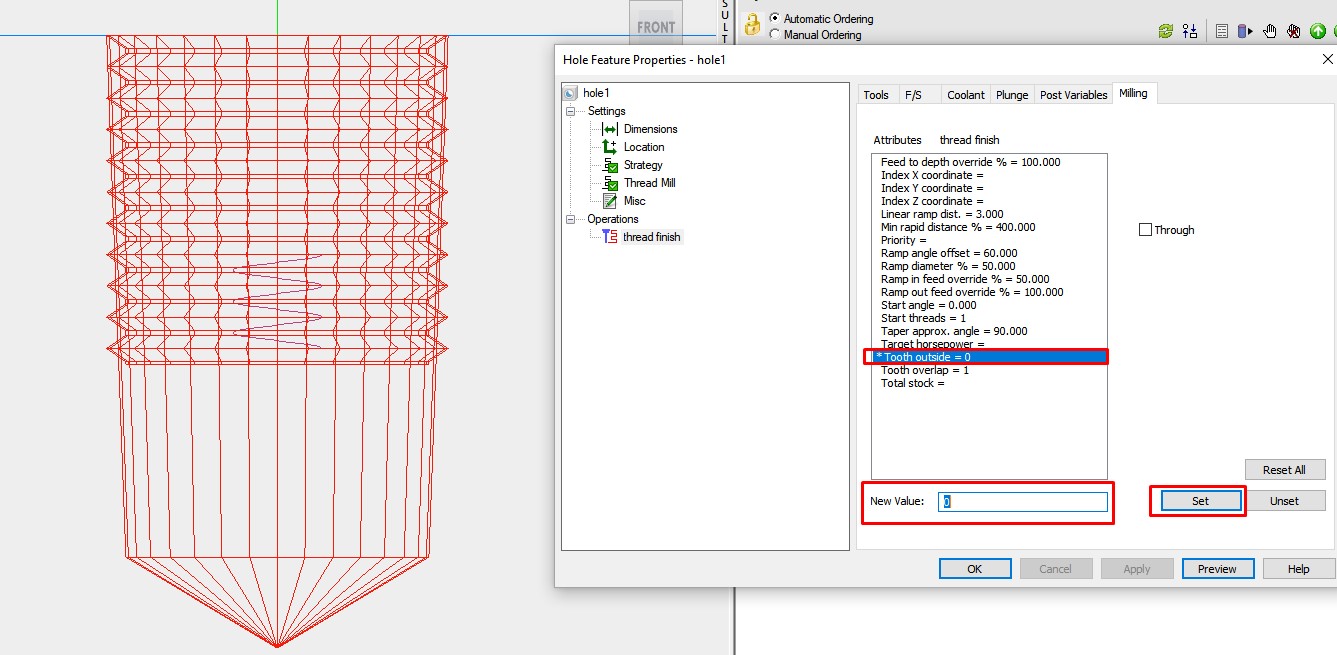Switch to the Post Variables tab
The width and height of the screenshot is (1337, 655).
1073,93
